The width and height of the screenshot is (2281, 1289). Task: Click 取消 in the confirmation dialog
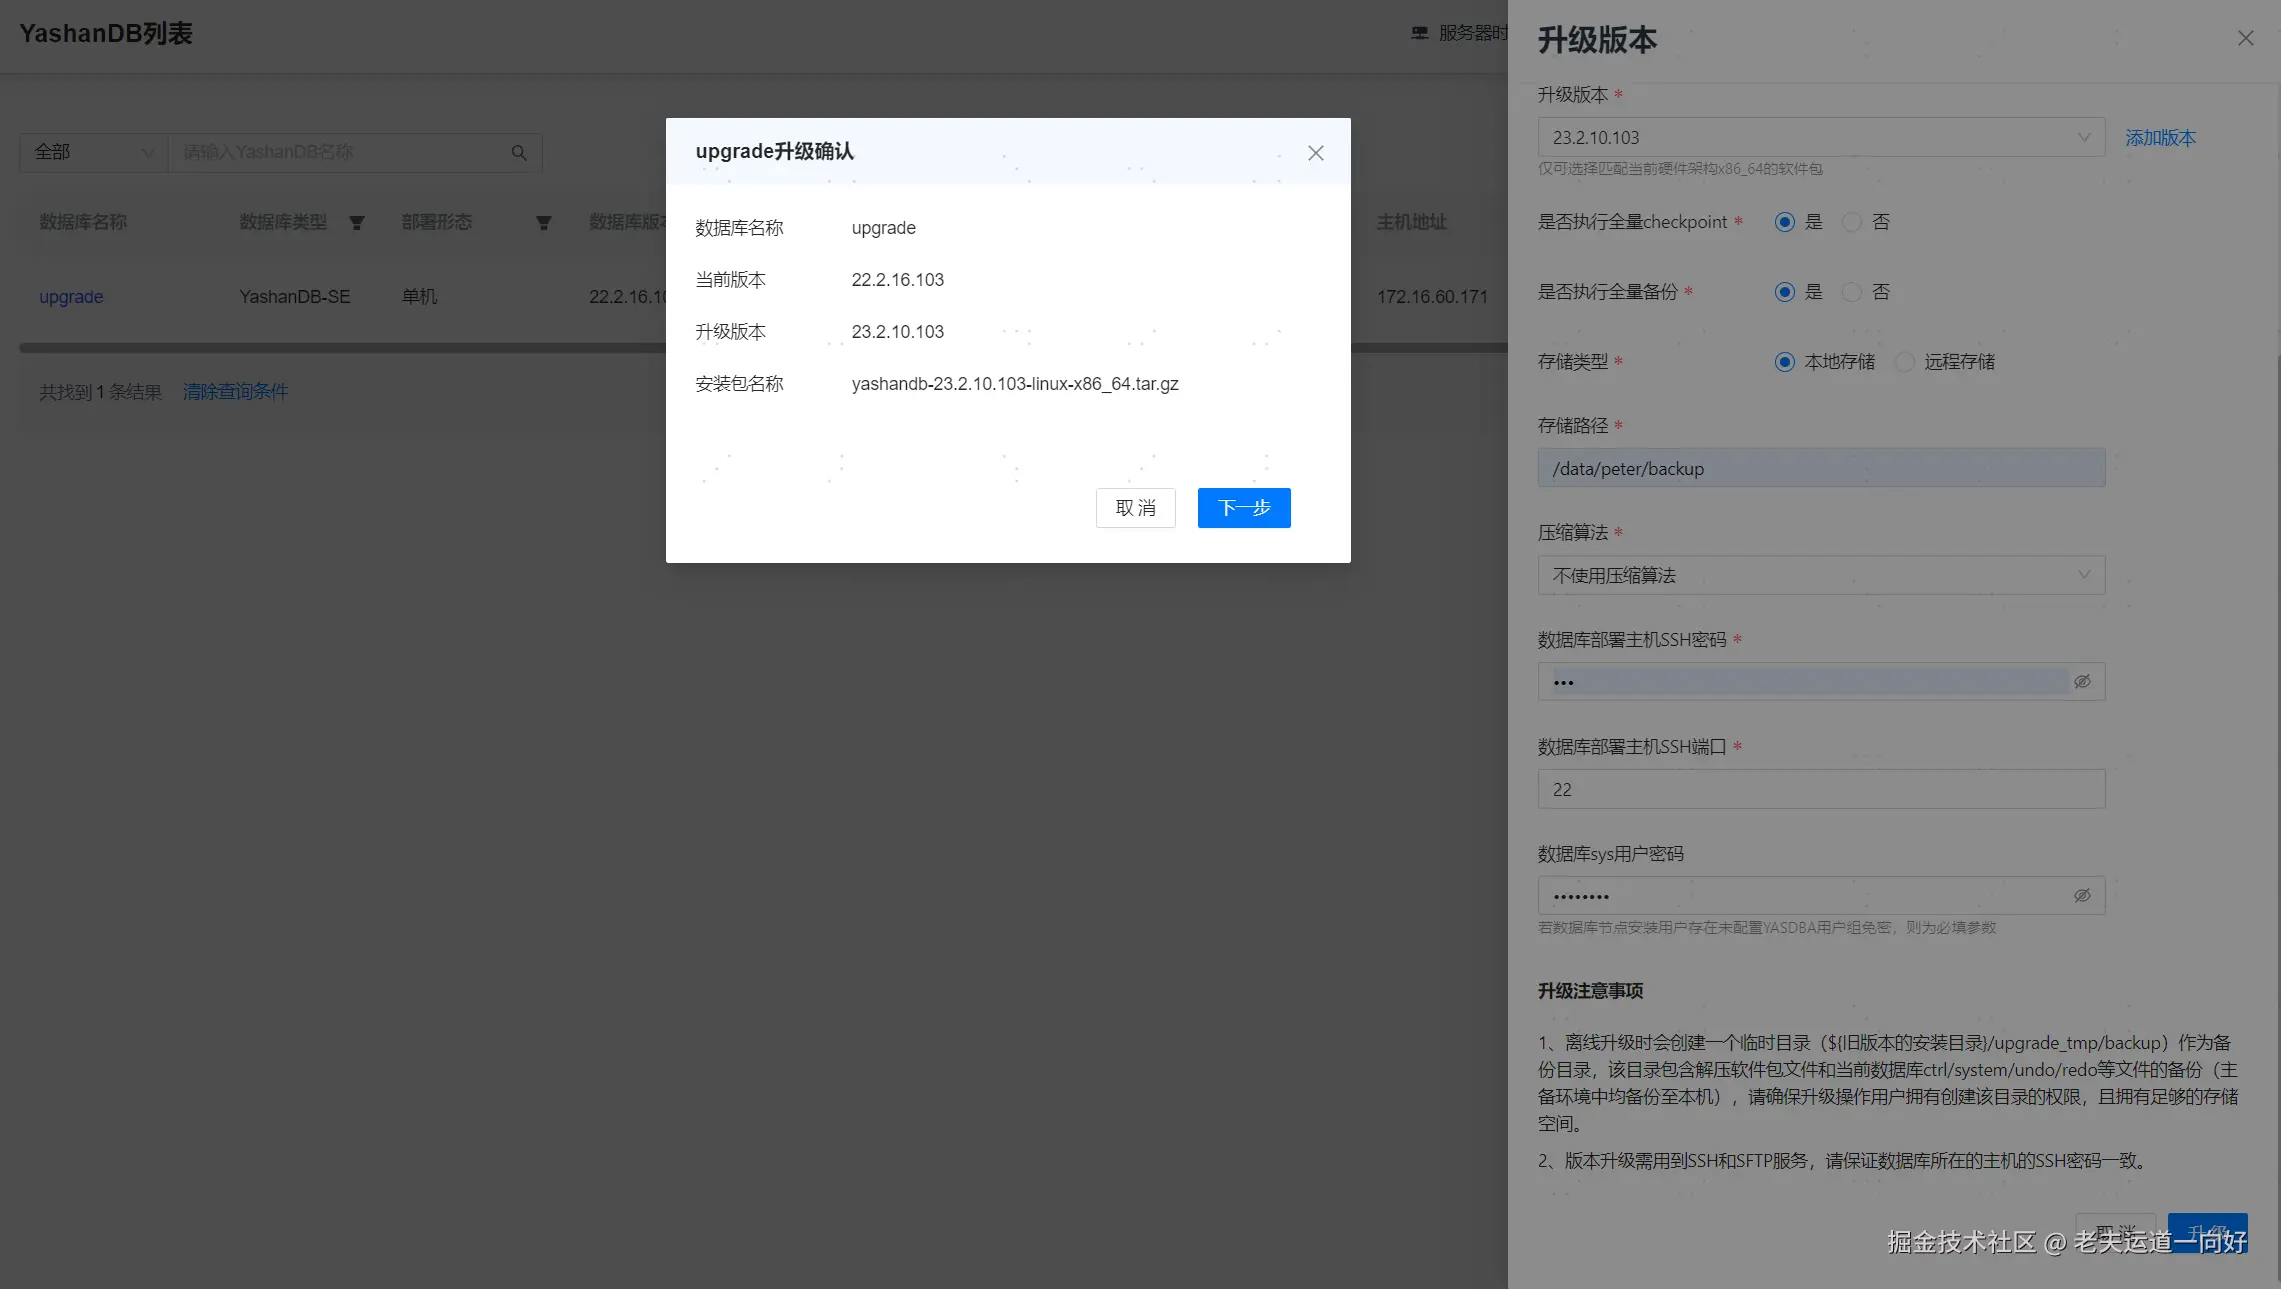pos(1135,508)
